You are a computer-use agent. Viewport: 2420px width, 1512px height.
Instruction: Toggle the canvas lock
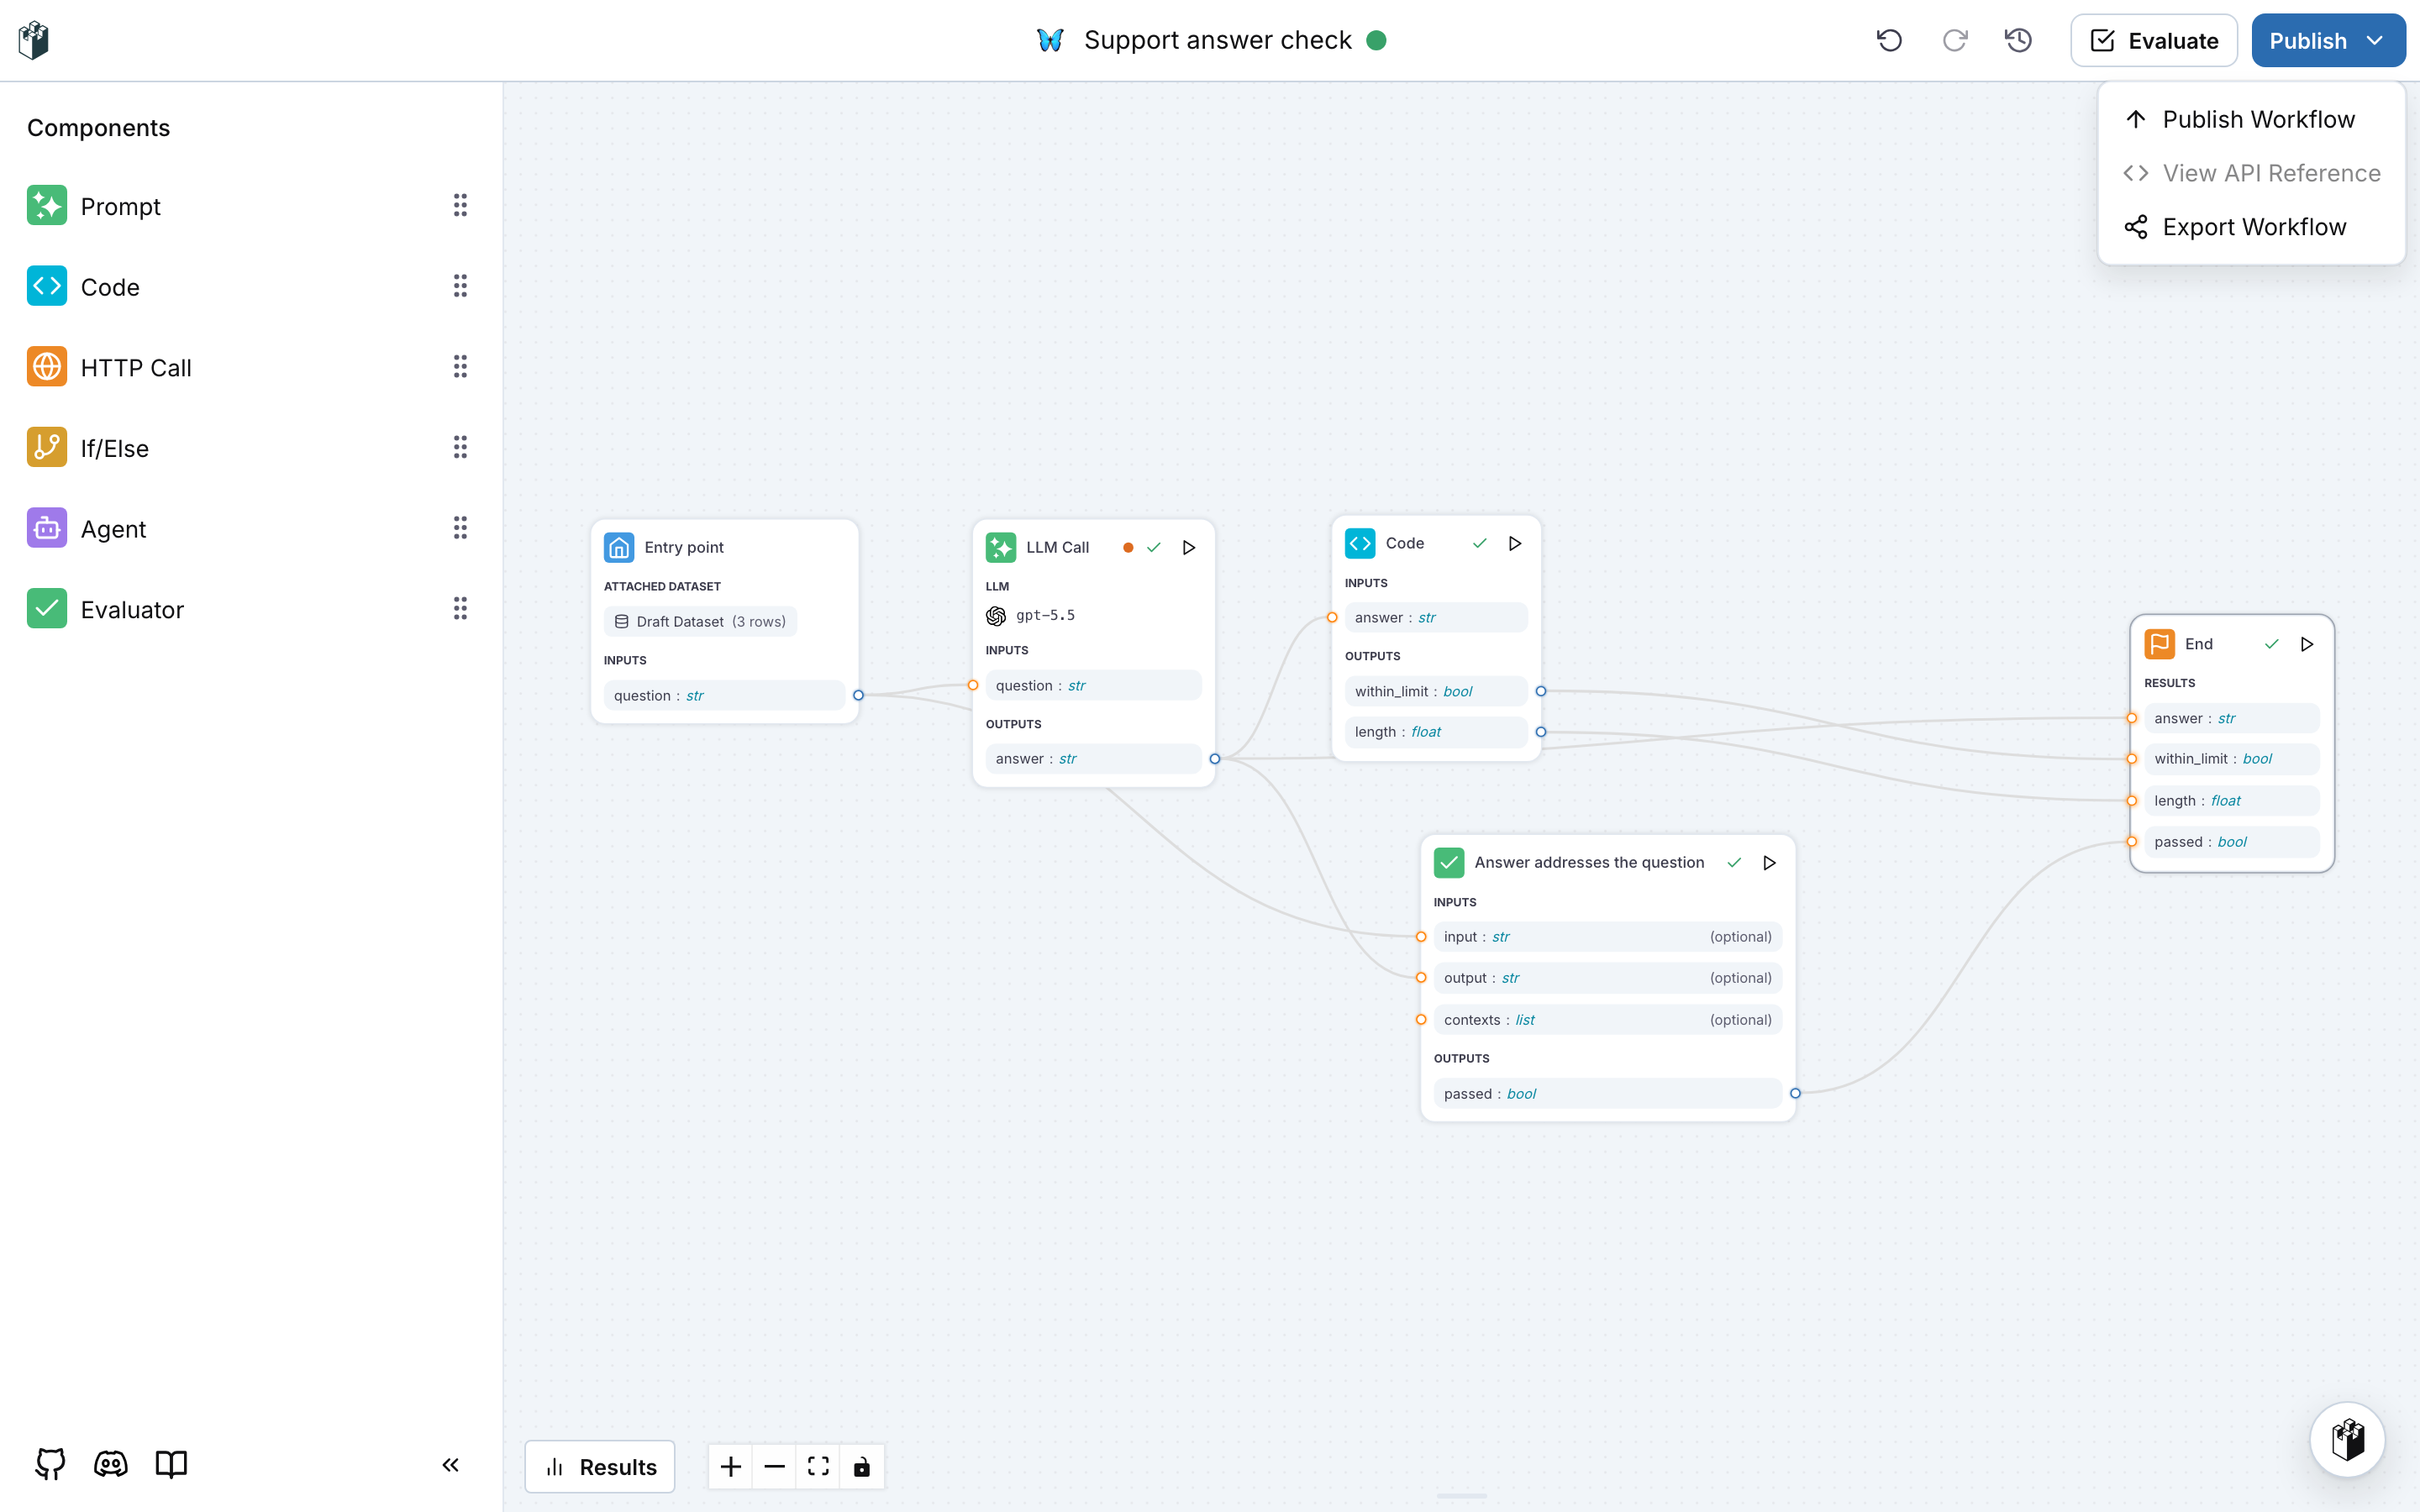pos(862,1467)
